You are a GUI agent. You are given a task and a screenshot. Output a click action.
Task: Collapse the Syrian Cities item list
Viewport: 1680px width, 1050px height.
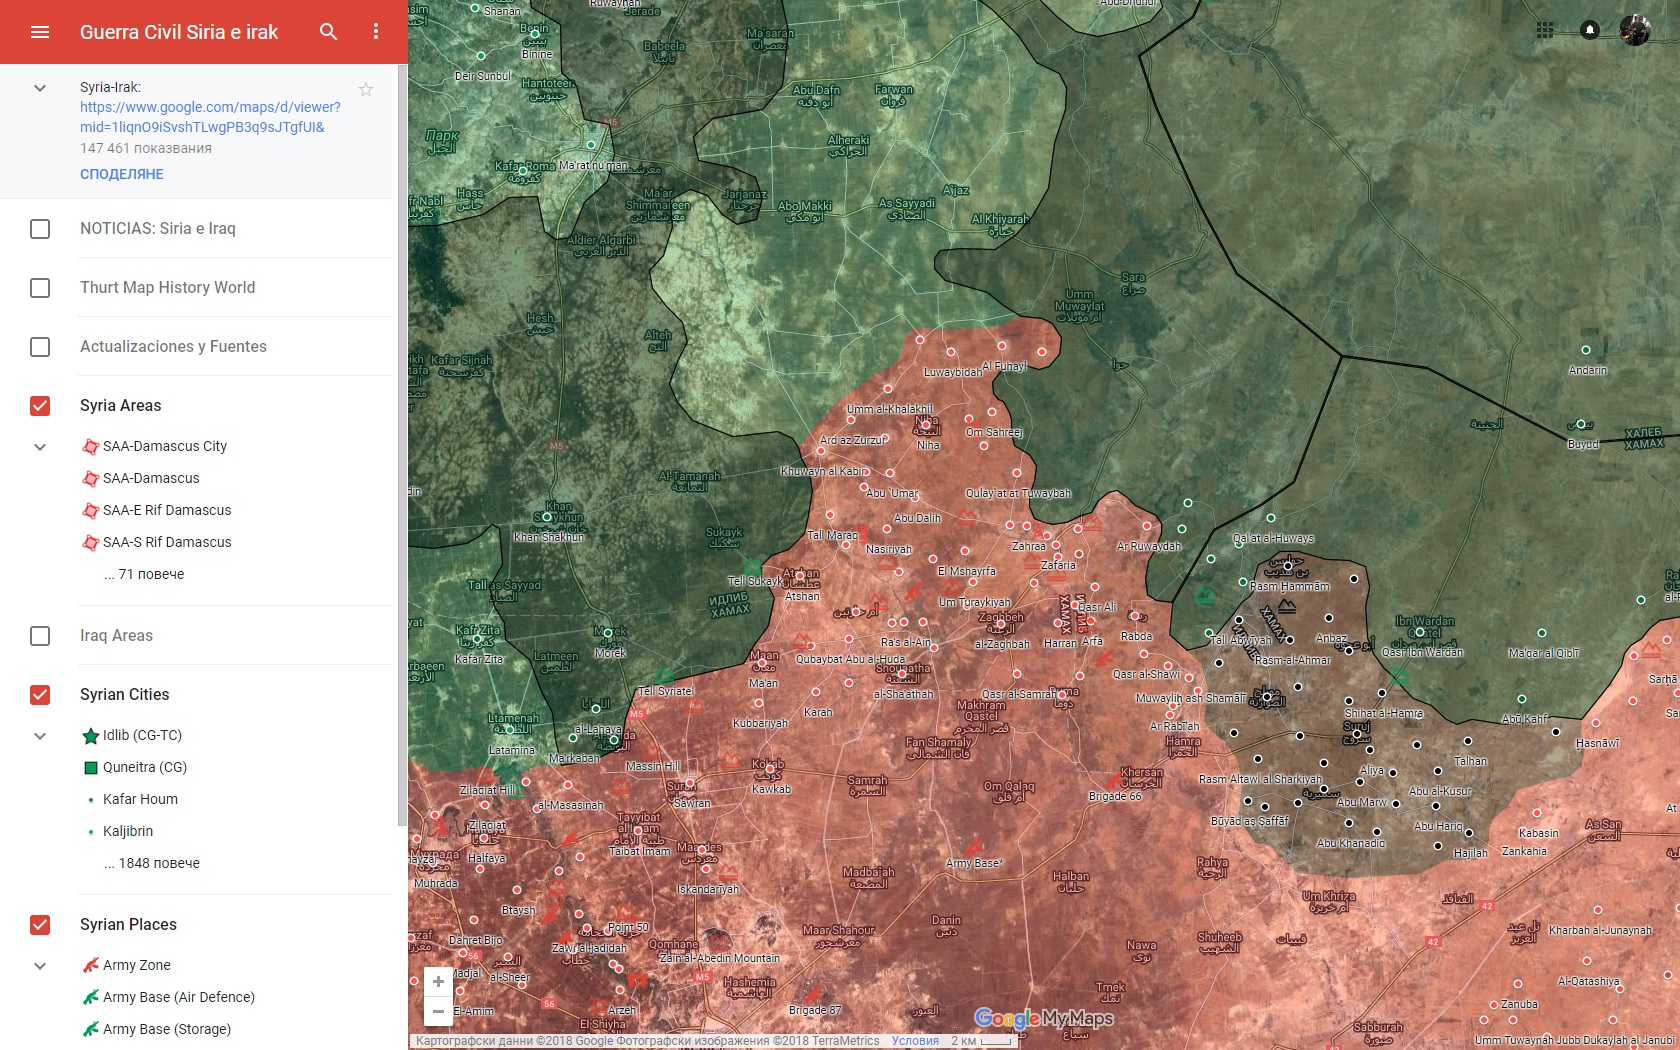40,736
